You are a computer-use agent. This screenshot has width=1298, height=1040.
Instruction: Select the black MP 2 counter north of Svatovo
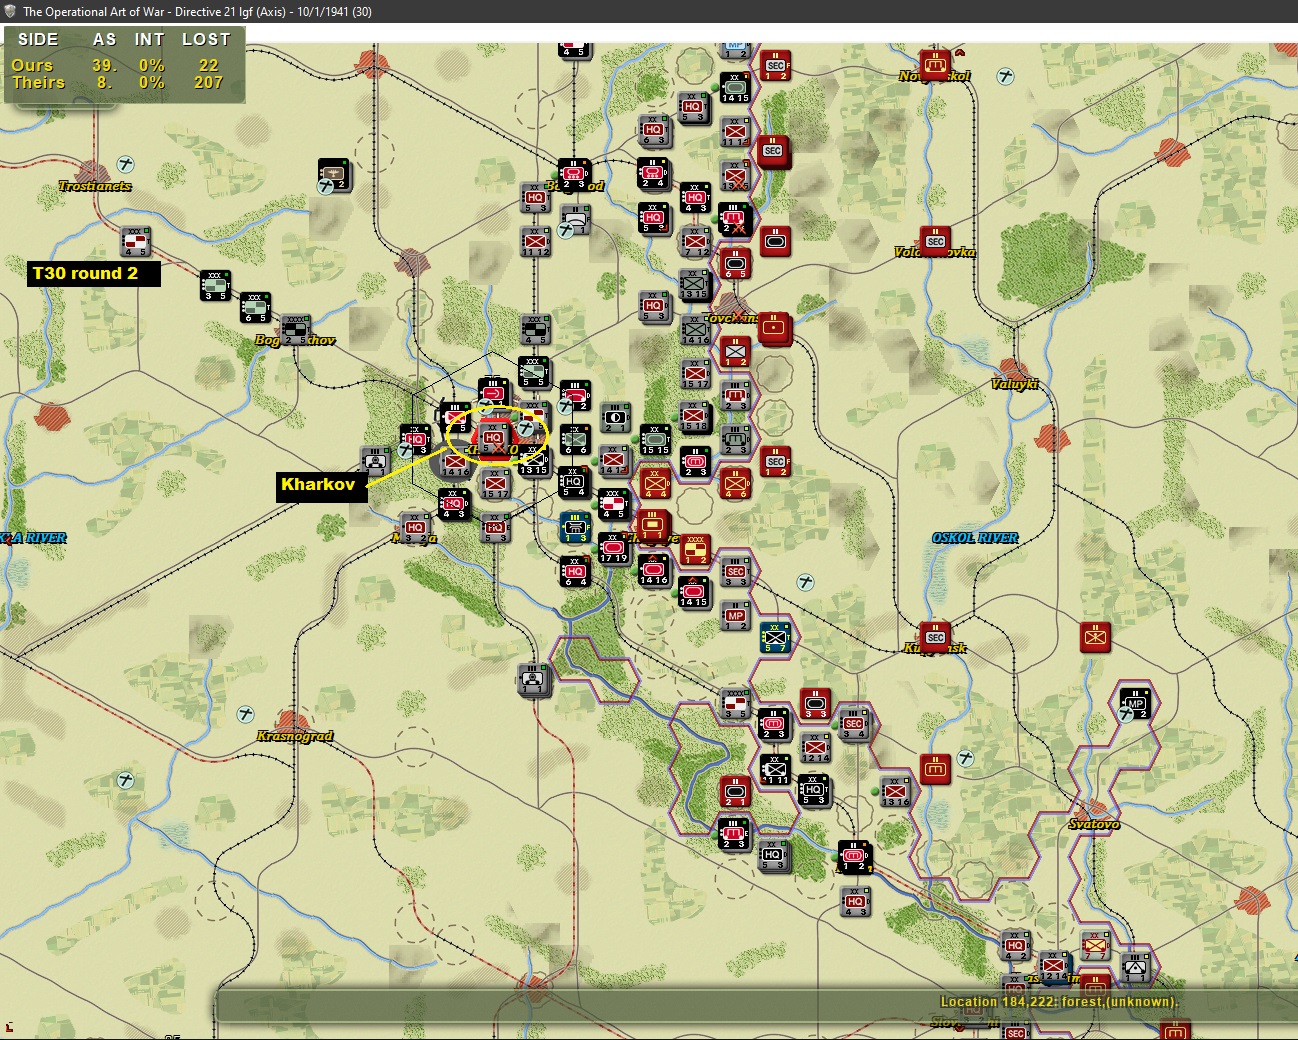pos(1135,703)
